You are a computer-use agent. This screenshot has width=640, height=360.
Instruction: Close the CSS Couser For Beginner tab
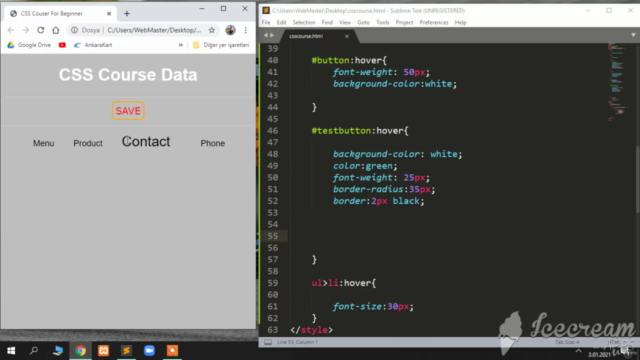109,13
